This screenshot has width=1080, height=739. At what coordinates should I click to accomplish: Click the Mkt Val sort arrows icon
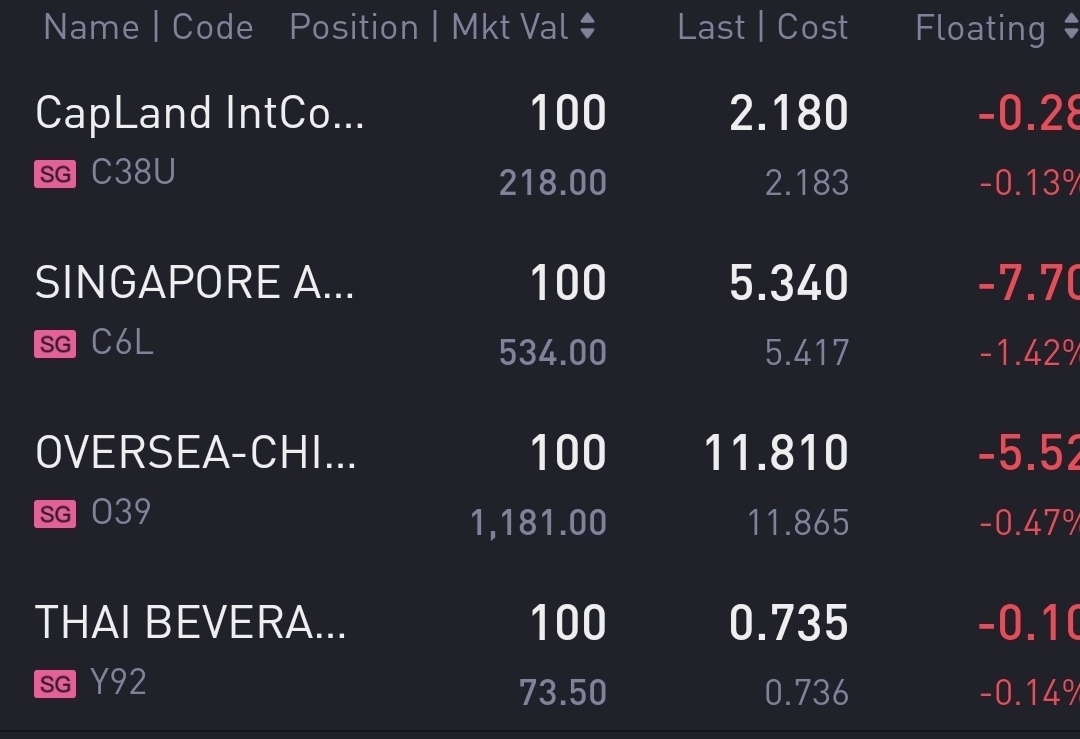tap(588, 28)
